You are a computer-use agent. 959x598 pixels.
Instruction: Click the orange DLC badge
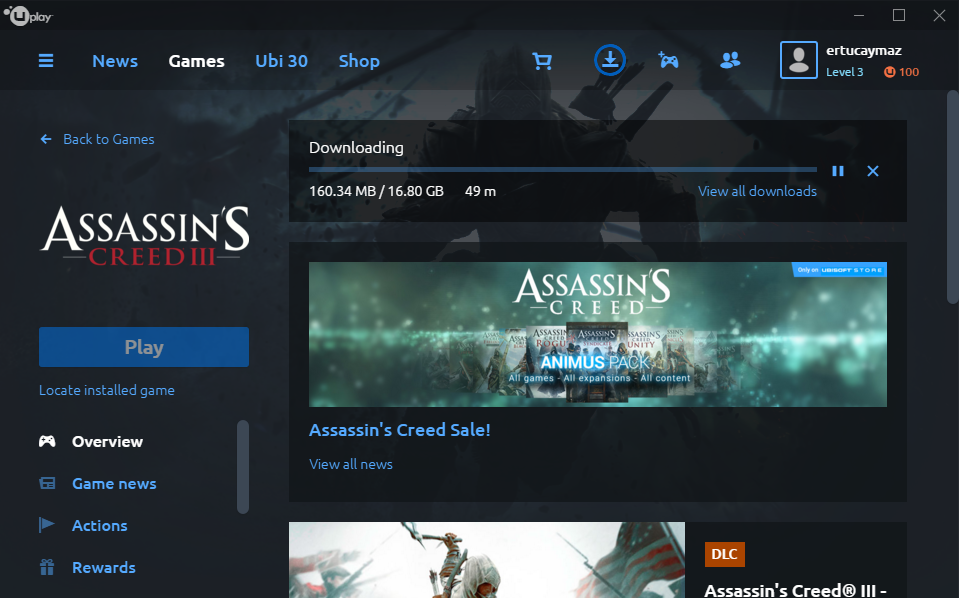pos(725,554)
